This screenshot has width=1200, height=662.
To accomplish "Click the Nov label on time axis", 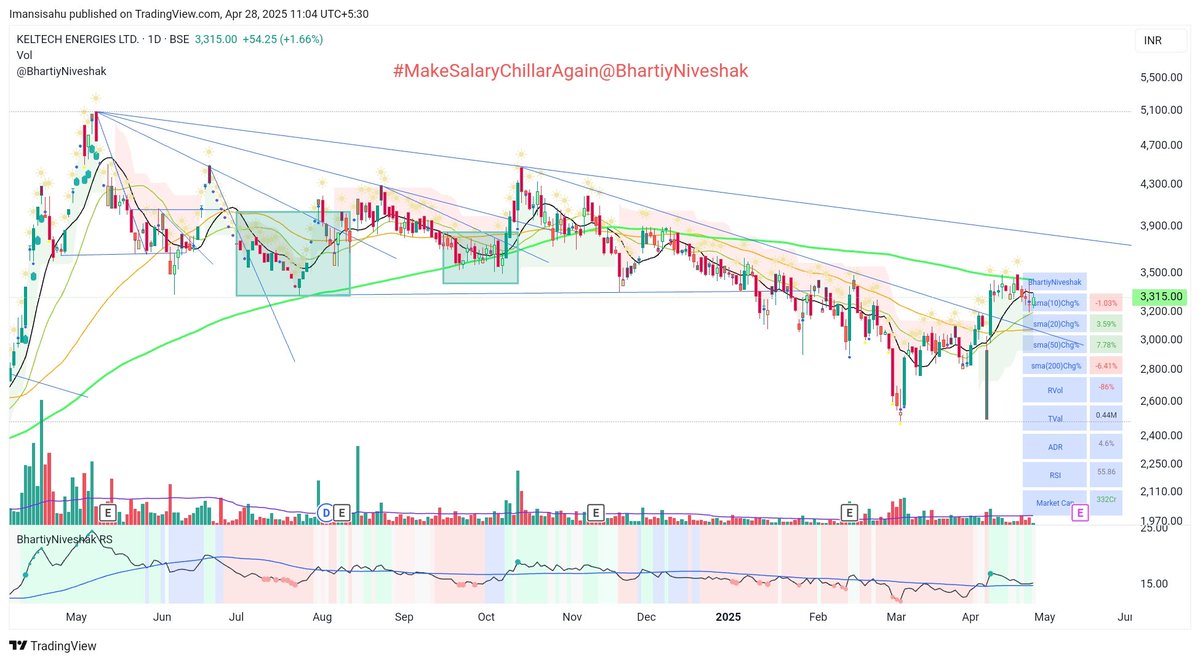I will tap(571, 617).
